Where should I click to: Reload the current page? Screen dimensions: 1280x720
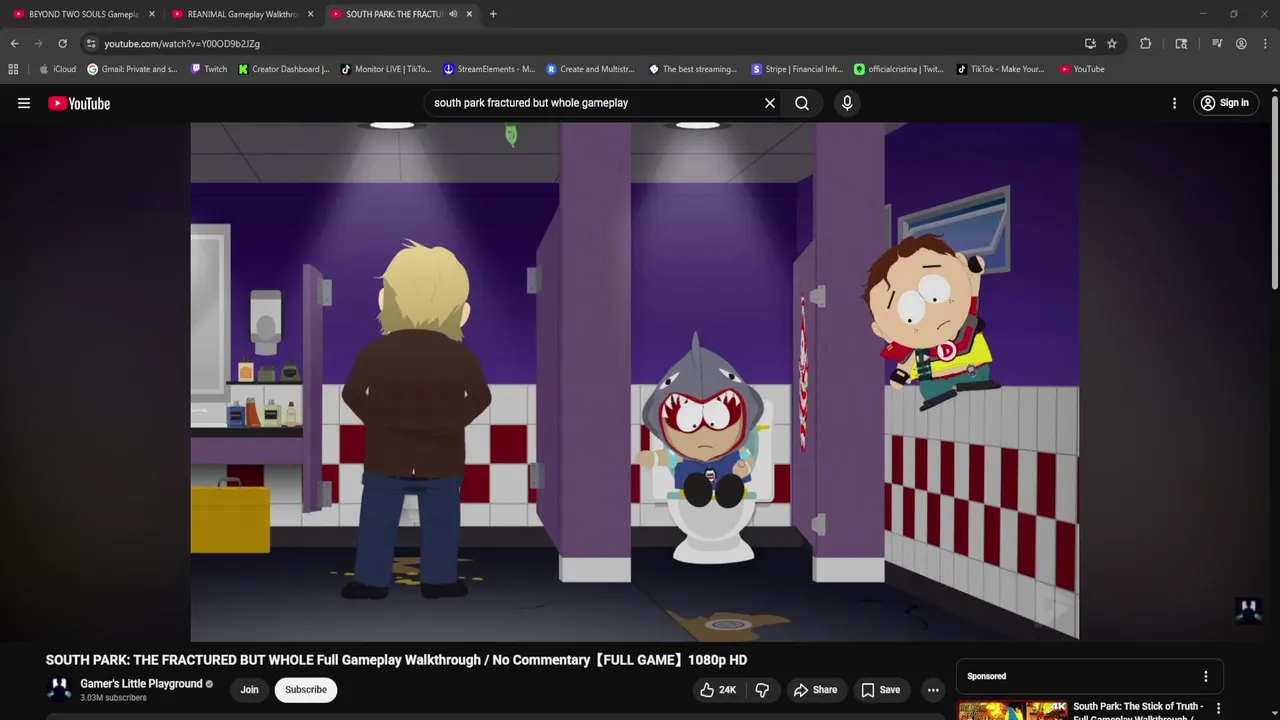62,44
